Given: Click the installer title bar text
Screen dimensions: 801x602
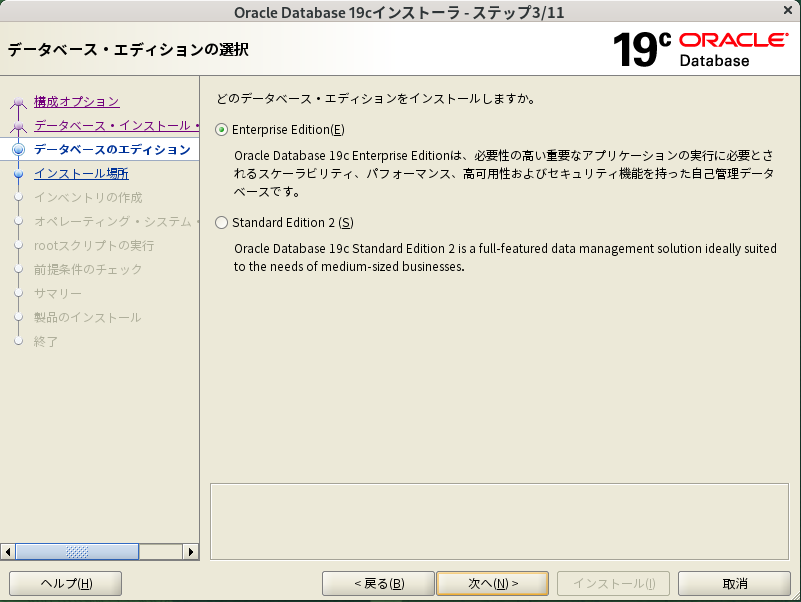Looking at the screenshot, I should pyautogui.click(x=399, y=12).
